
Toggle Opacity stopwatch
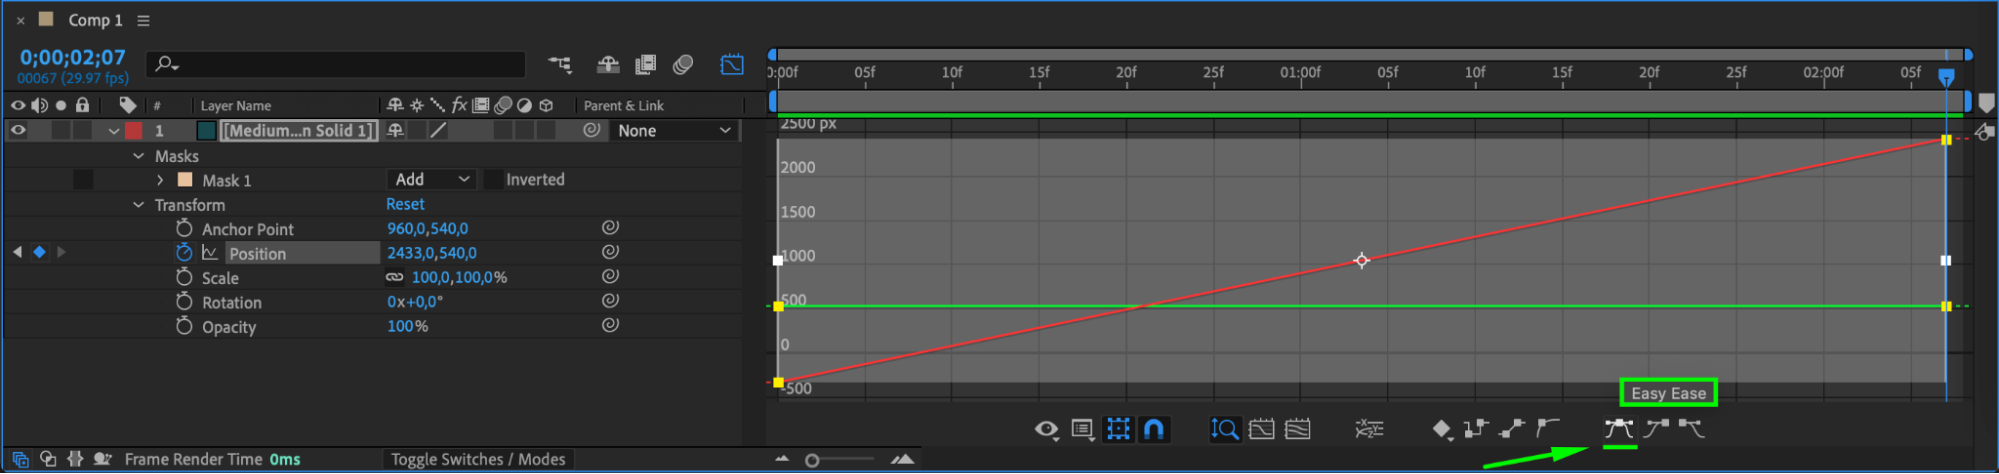184,326
